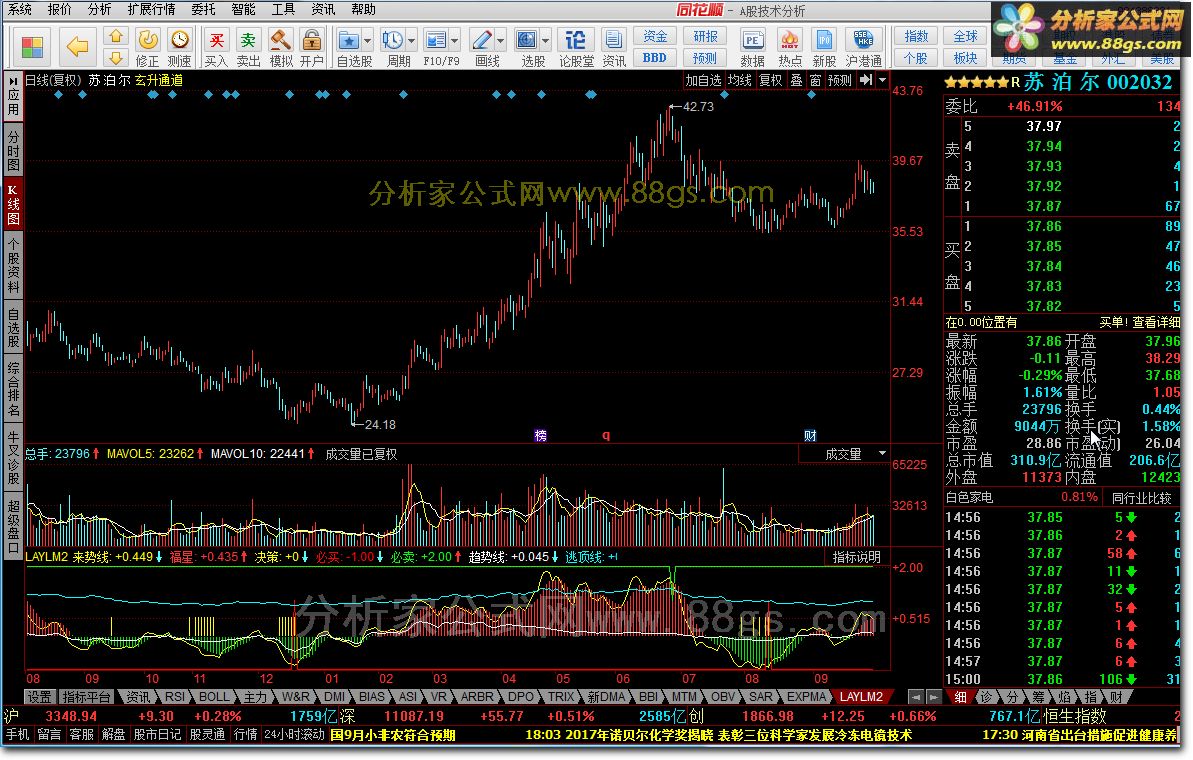Open the 报价 menu
The height and width of the screenshot is (760, 1193).
point(59,9)
